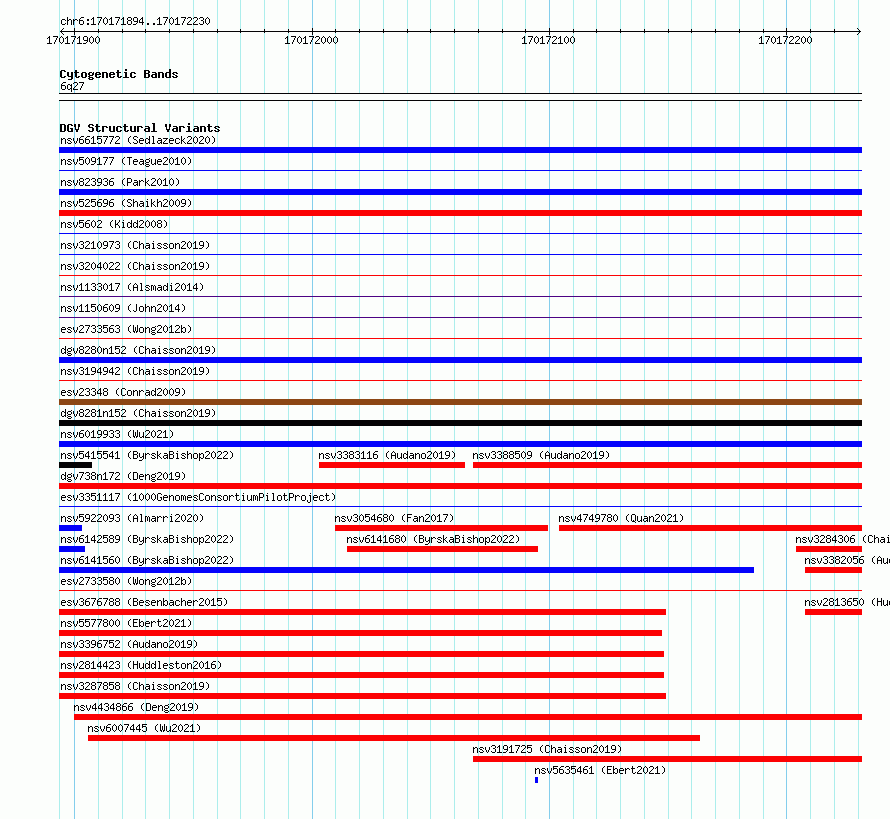Image resolution: width=890 pixels, height=819 pixels.
Task: Click dgv738n172 (Deng2019) label
Action: (123, 476)
